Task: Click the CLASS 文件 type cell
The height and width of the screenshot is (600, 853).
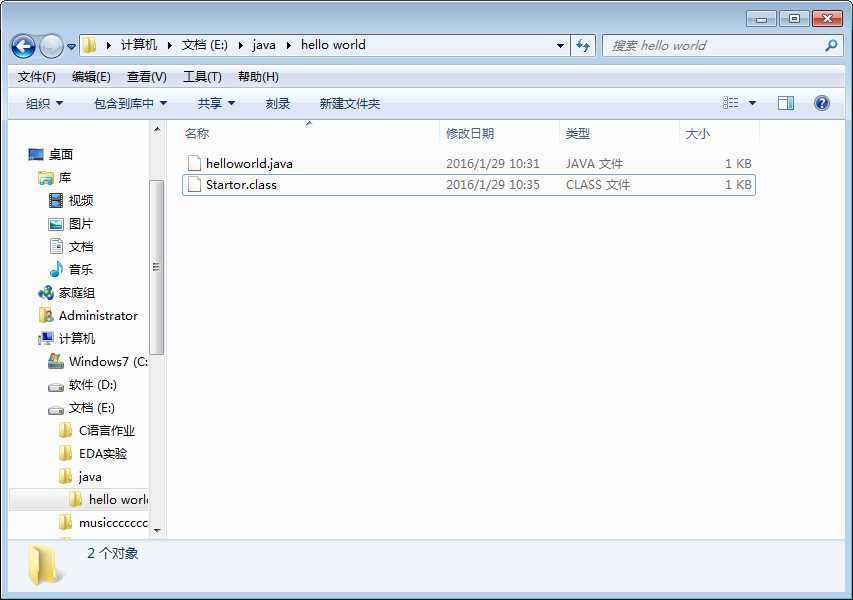Action: 598,185
